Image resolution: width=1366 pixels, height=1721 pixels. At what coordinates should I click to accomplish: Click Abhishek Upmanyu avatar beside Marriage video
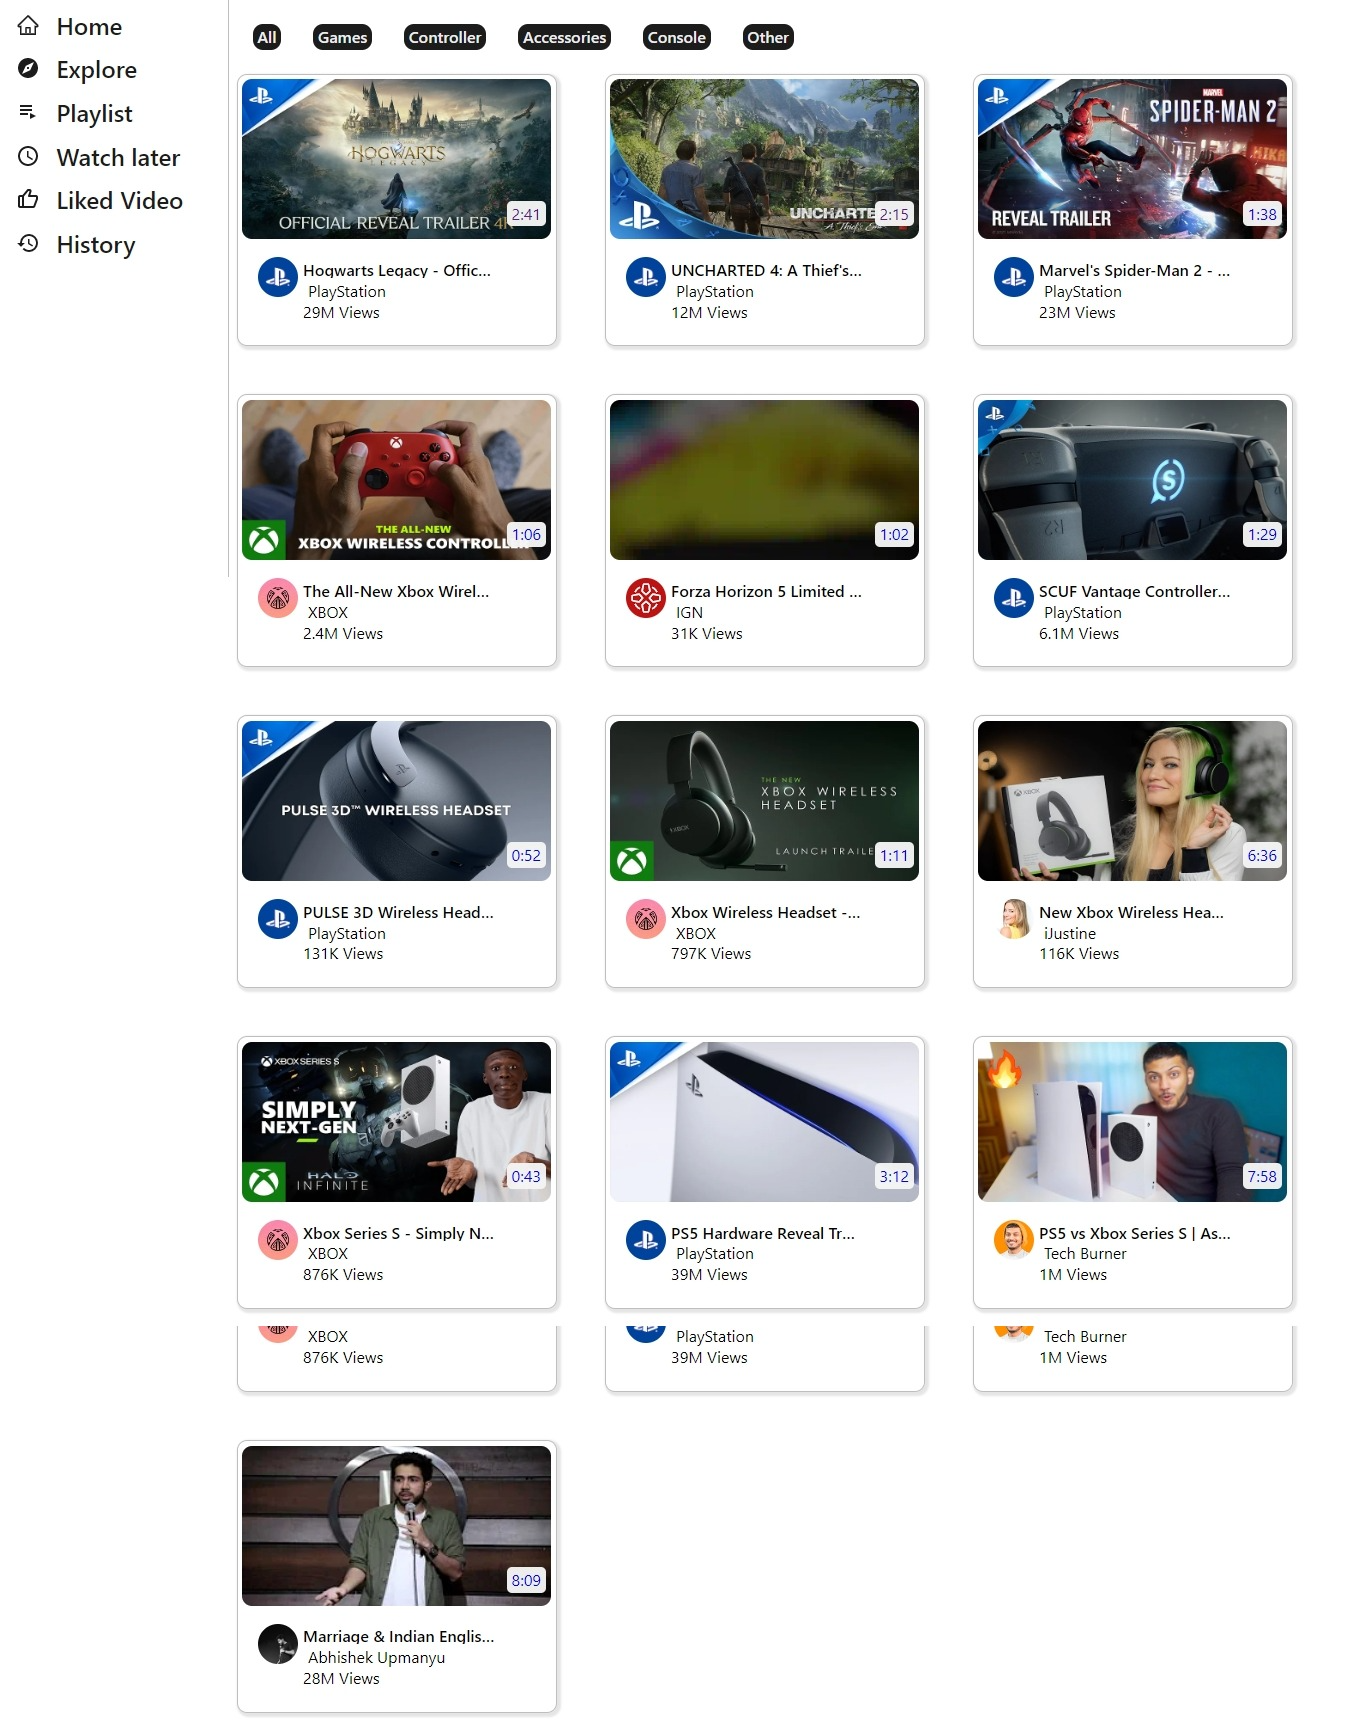click(278, 1643)
